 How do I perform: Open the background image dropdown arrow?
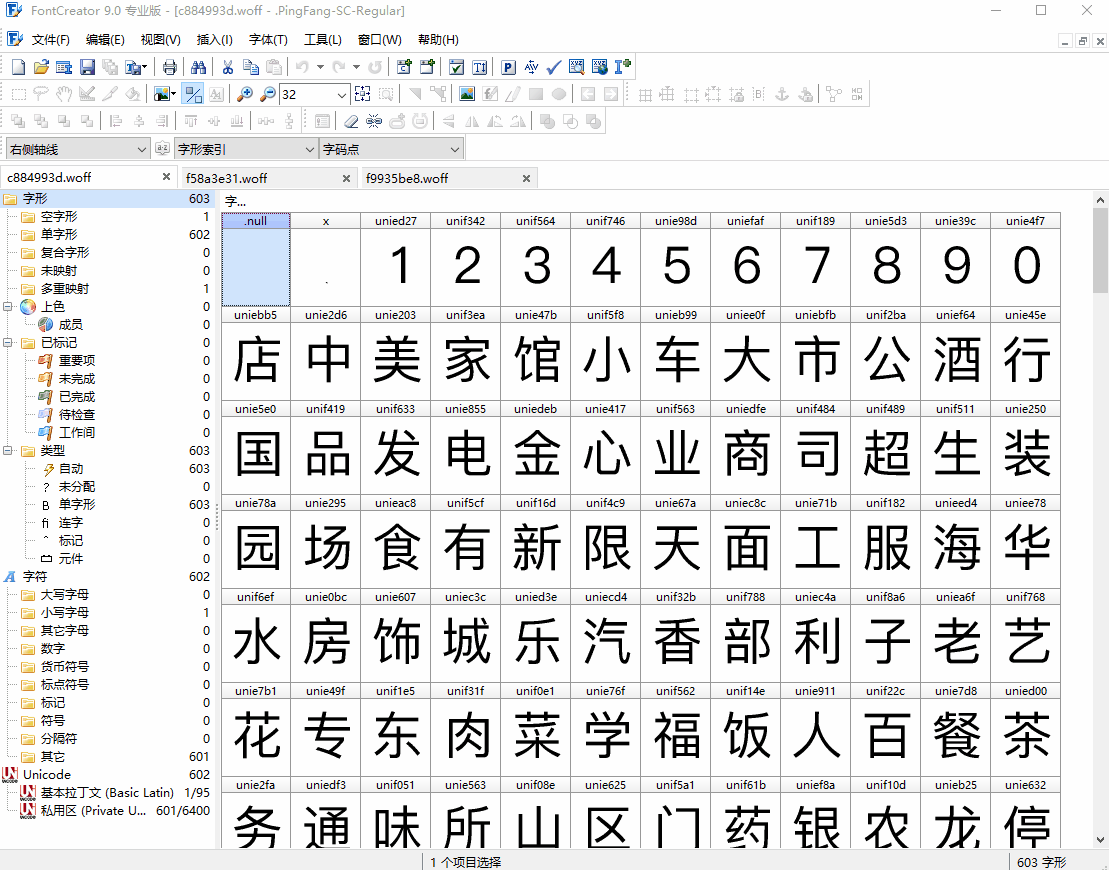[174, 94]
